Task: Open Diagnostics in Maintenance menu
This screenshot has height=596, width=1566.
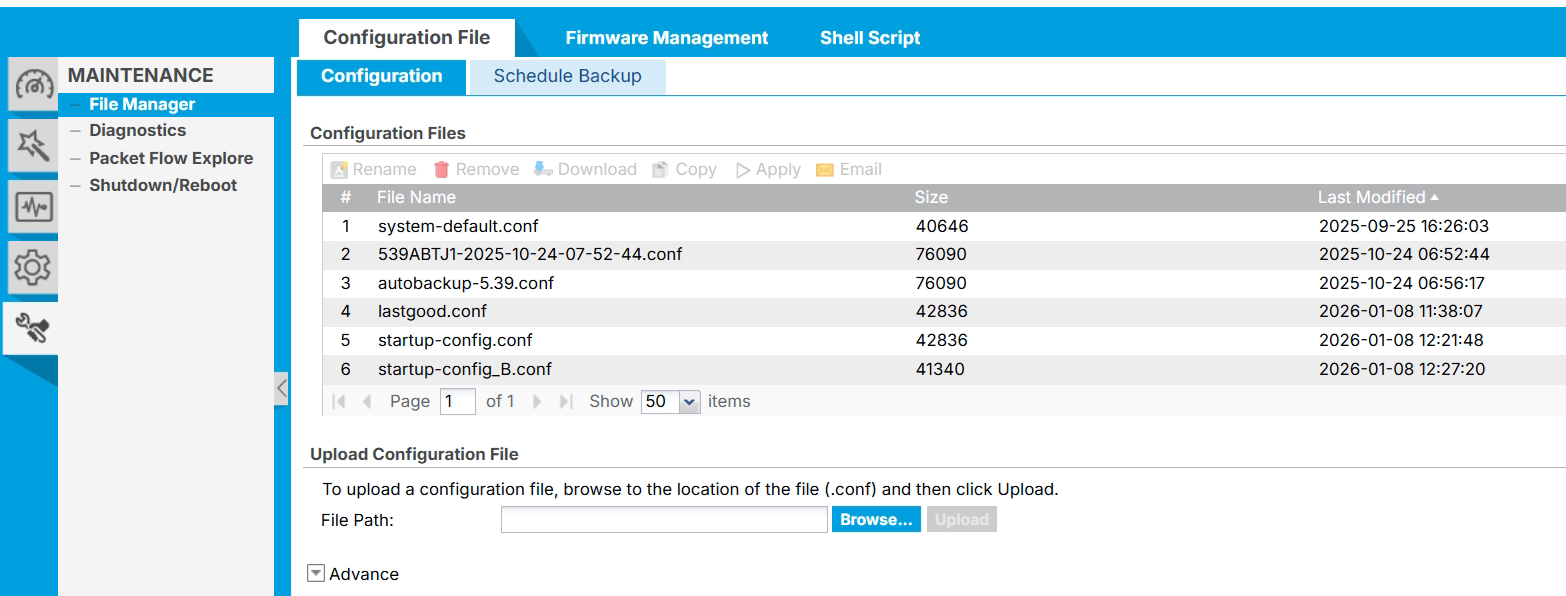Action: [x=138, y=130]
